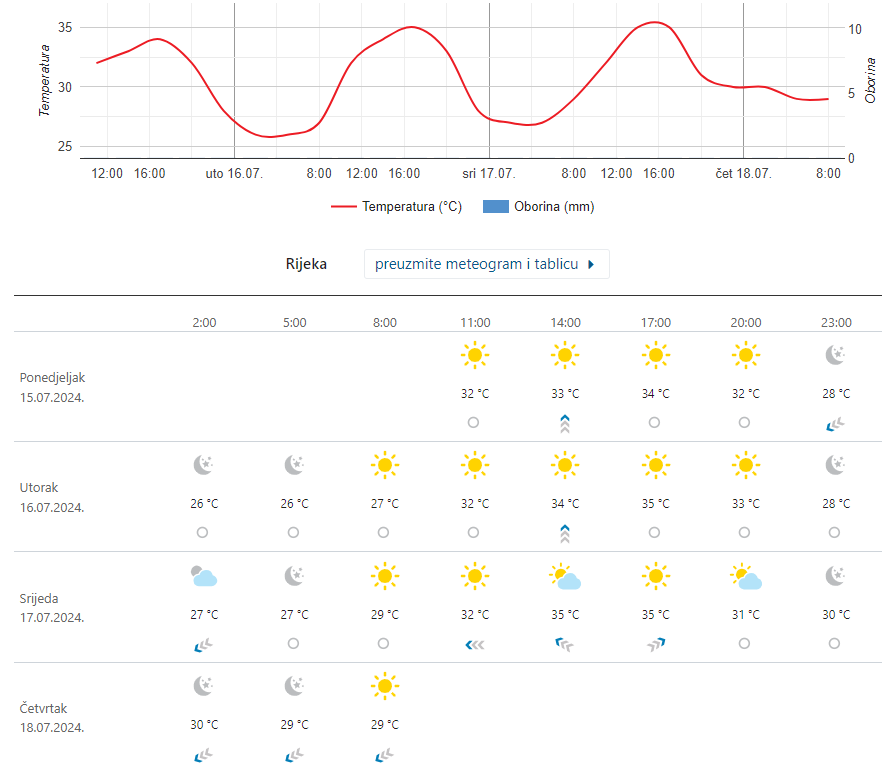Click the wind icon for Thursday 5:00
Screen dimensions: 892x767
tap(294, 755)
